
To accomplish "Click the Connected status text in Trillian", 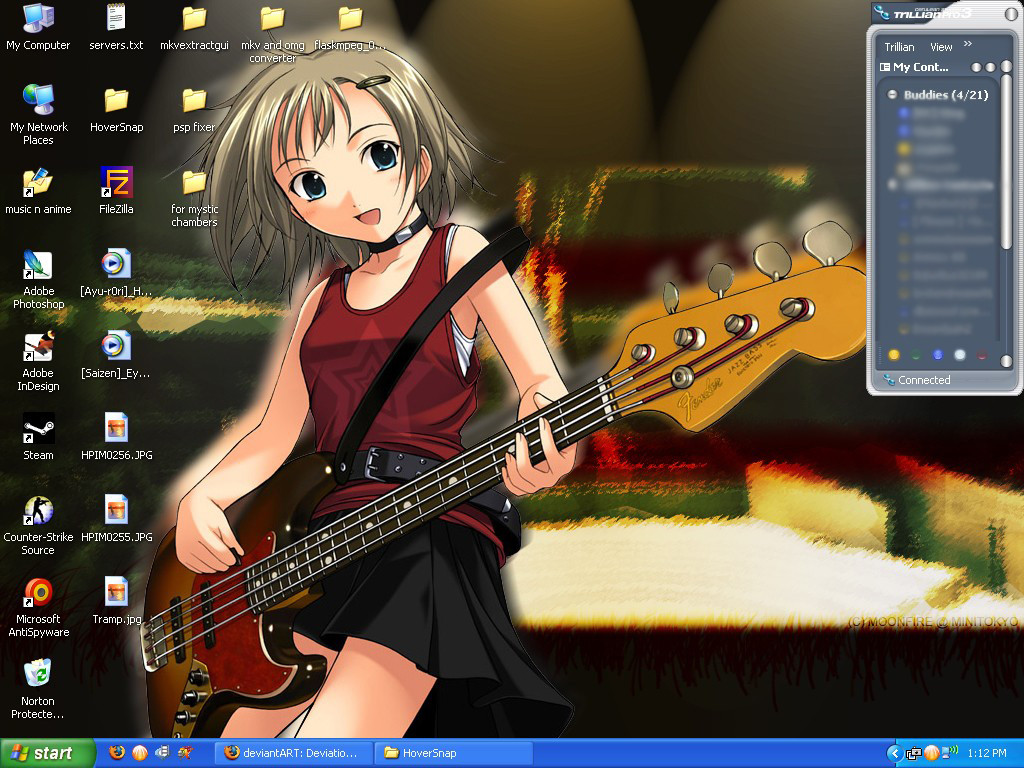I will [924, 379].
